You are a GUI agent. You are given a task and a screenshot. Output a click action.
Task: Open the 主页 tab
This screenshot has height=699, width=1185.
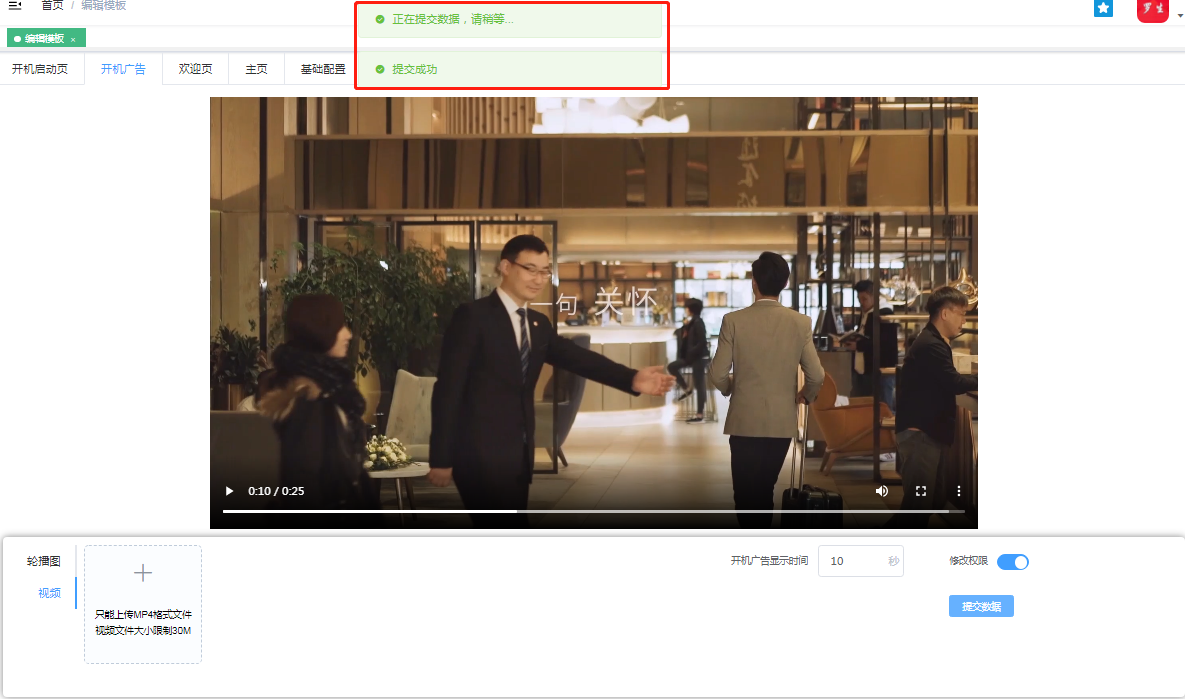click(256, 69)
